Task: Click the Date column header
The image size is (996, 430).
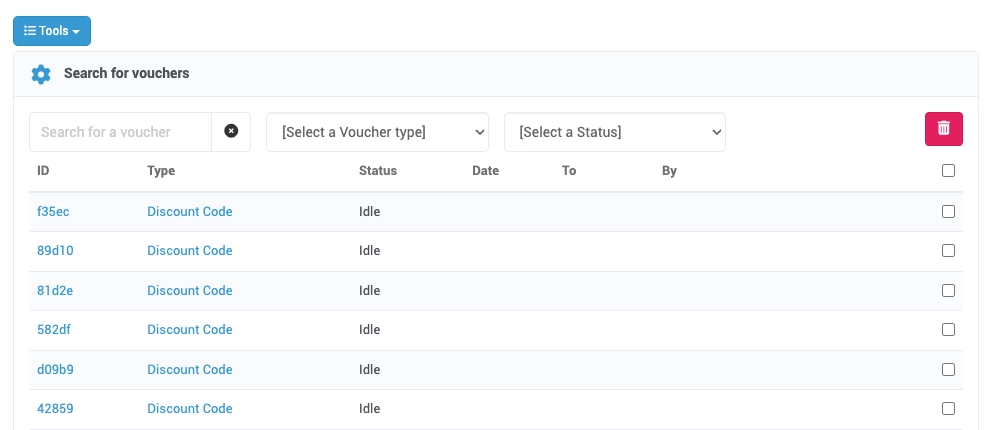Action: pos(485,171)
